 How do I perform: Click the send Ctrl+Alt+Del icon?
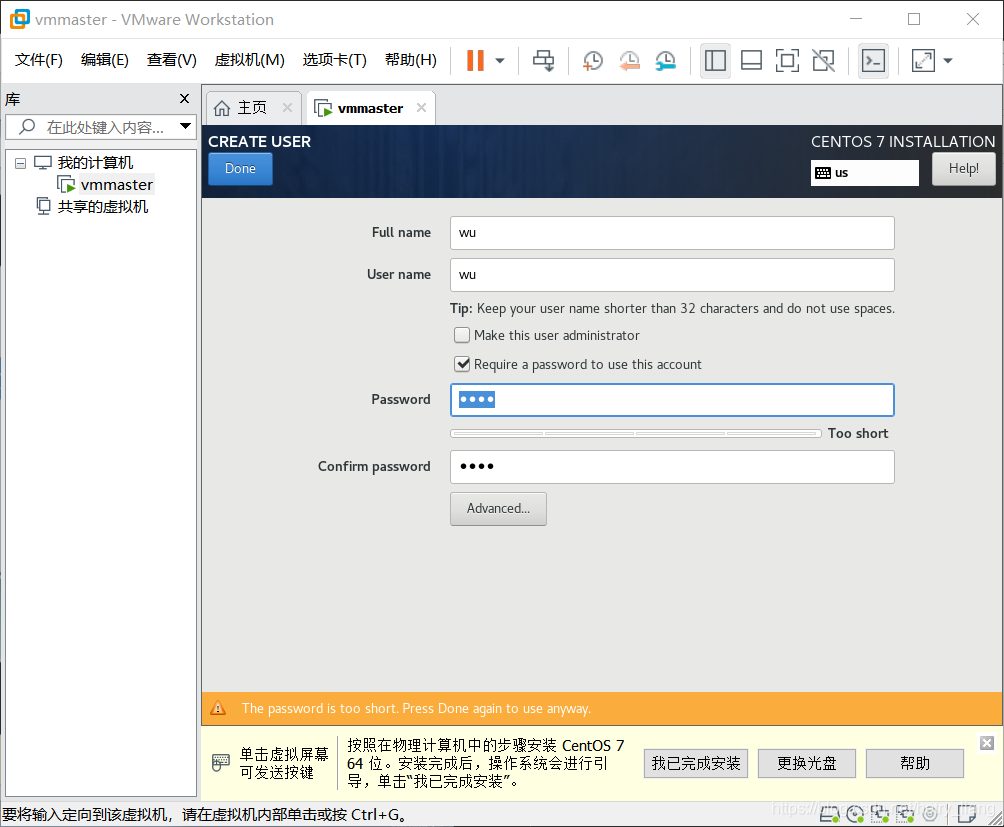(544, 61)
